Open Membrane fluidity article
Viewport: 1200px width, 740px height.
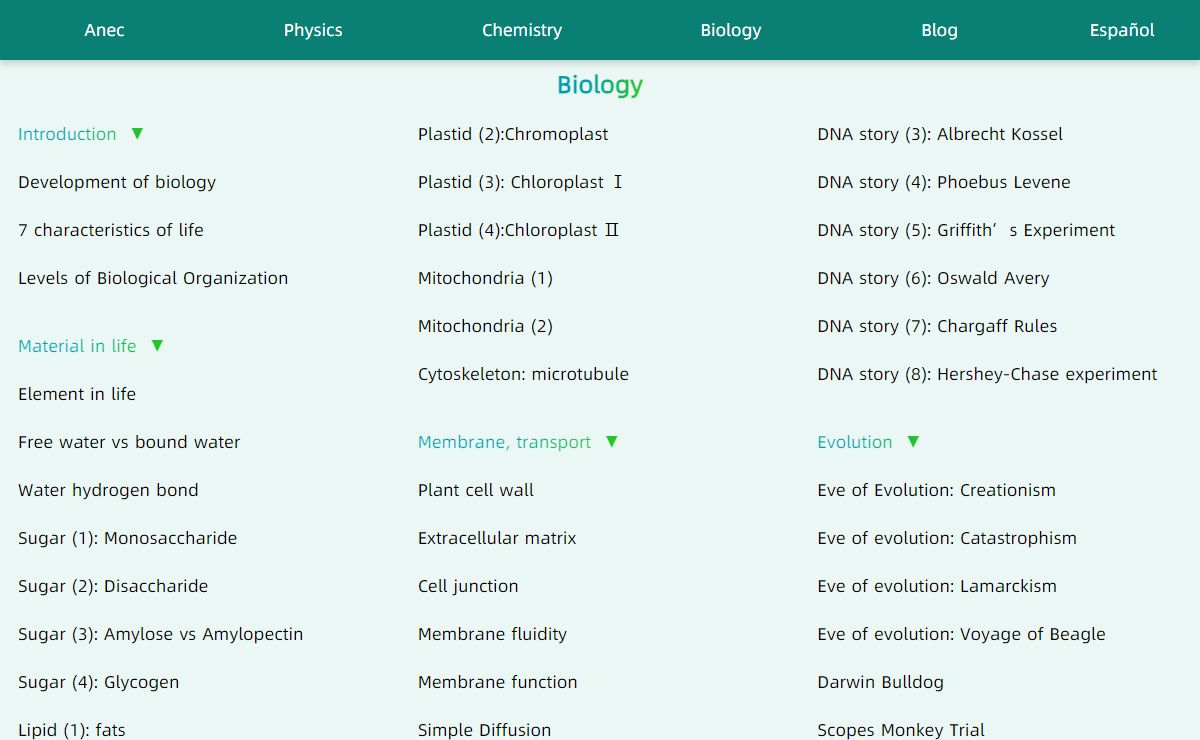coord(492,634)
